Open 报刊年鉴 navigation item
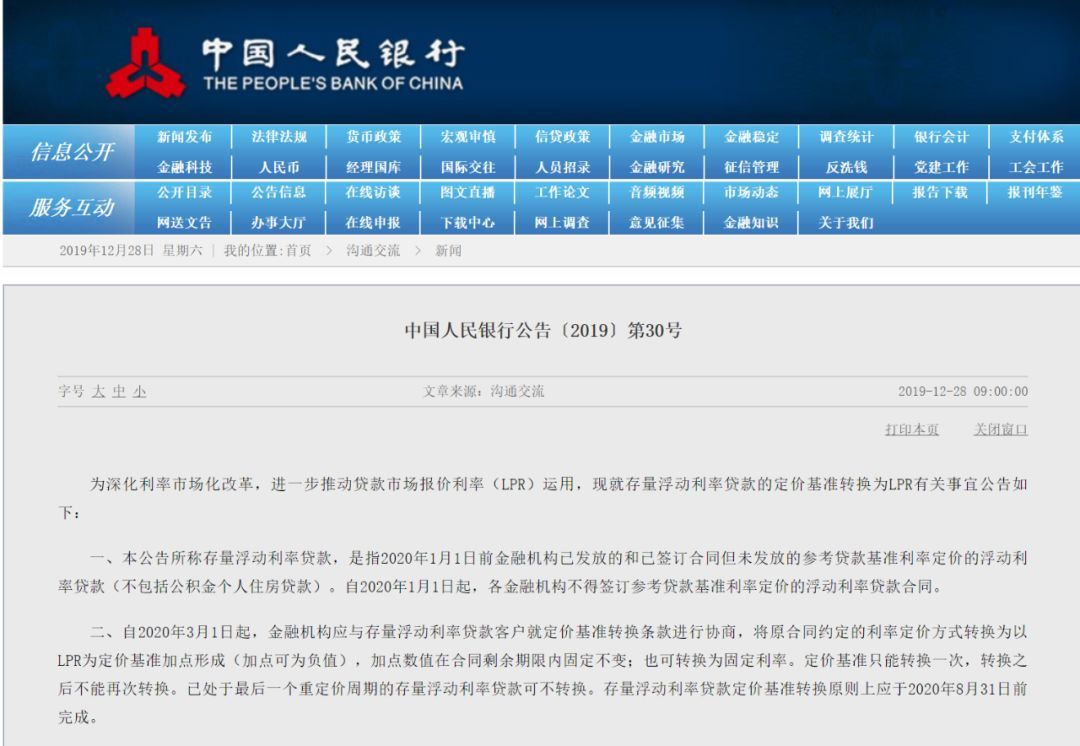Viewport: 1080px width, 746px height. click(x=1036, y=192)
